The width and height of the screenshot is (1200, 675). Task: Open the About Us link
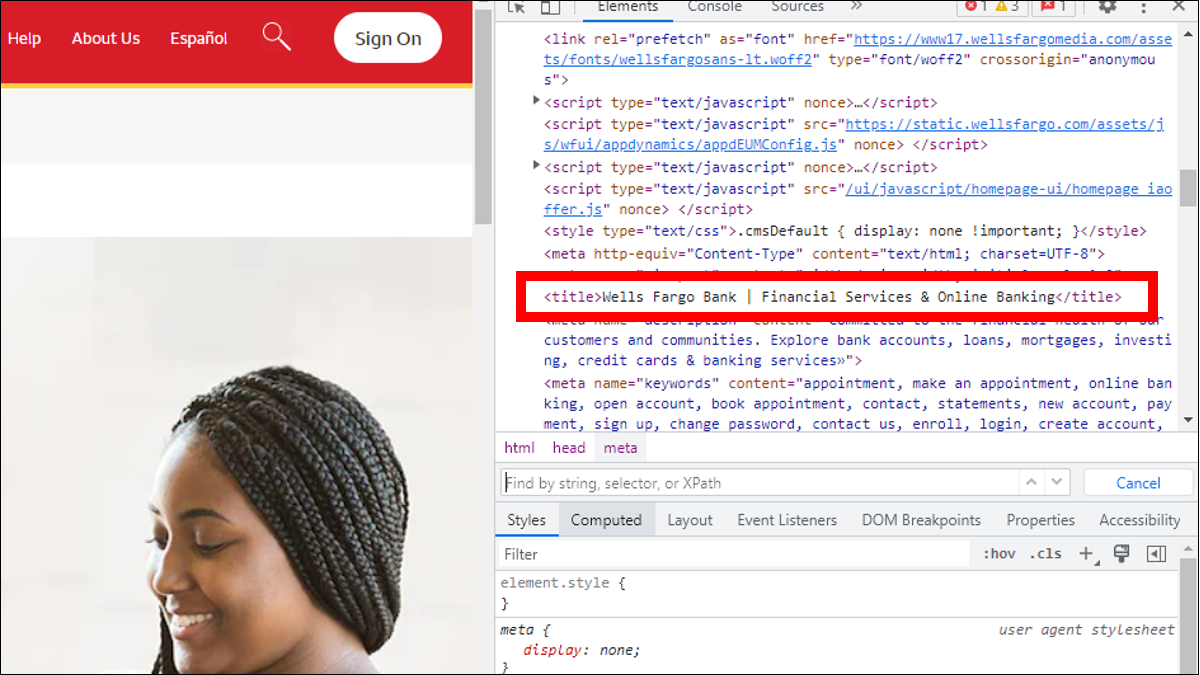tap(106, 38)
